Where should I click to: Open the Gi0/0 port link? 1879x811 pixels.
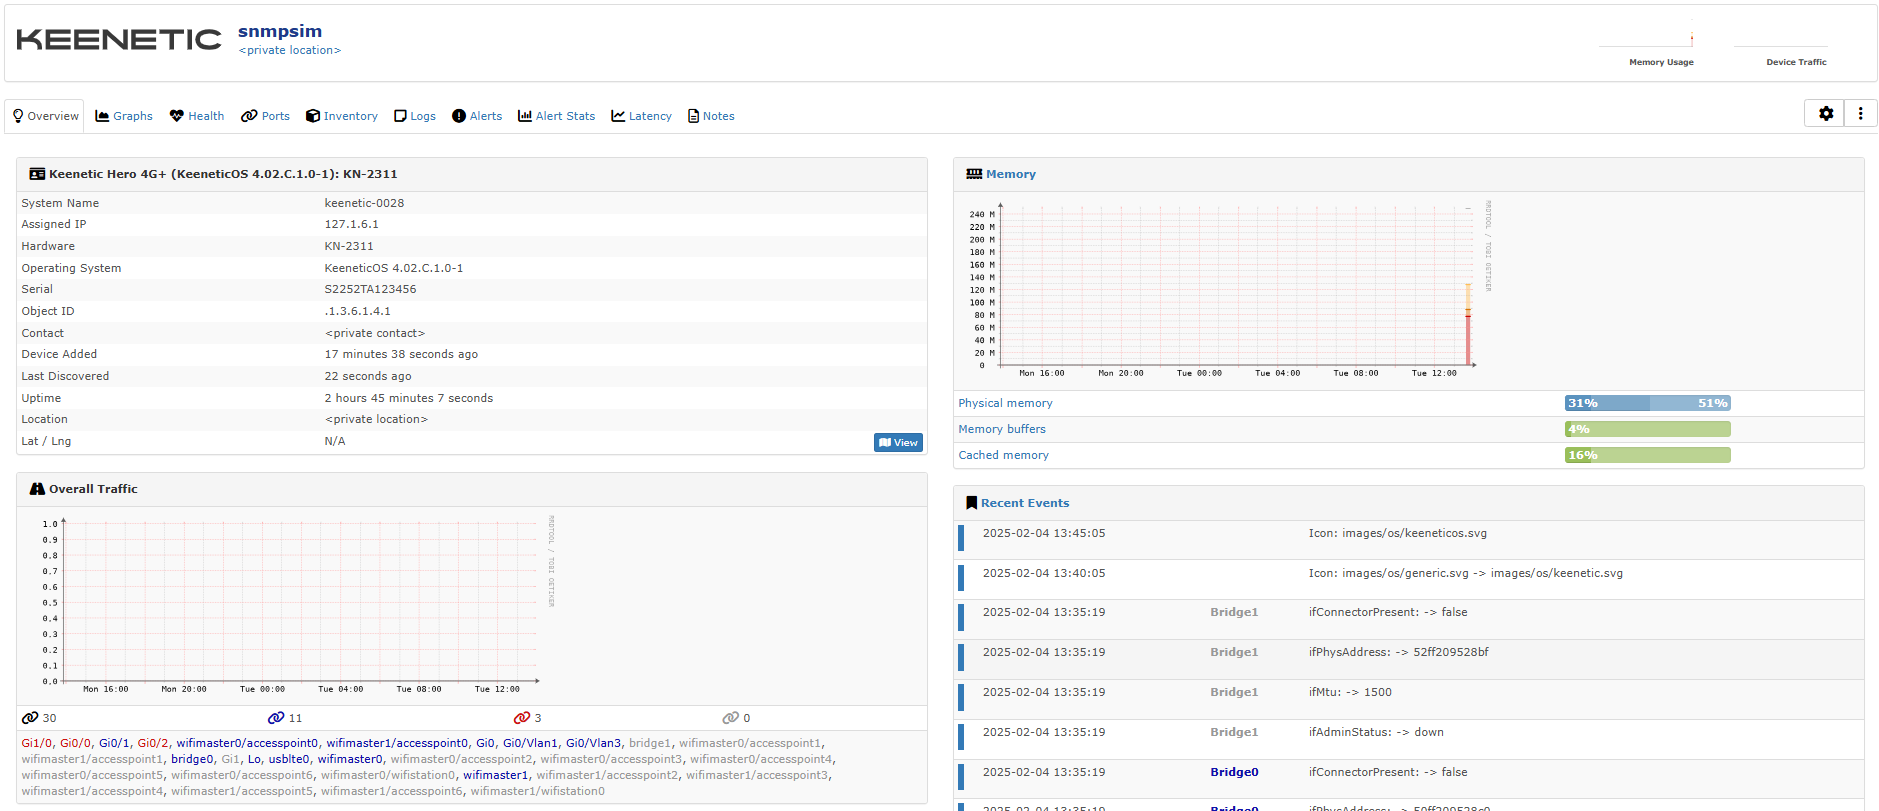[x=75, y=743]
